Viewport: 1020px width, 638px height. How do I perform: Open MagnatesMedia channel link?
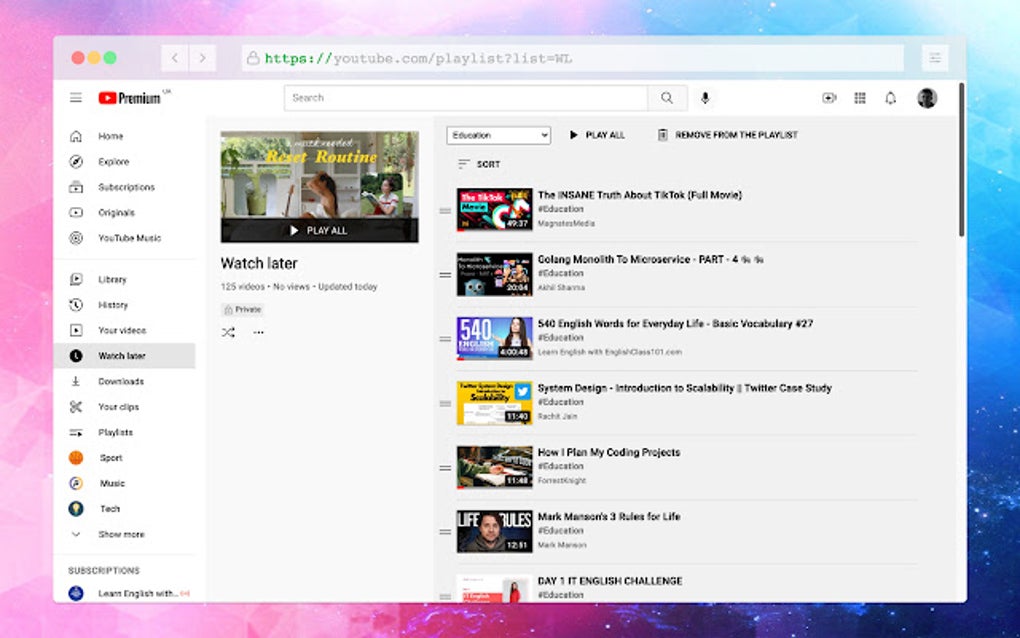click(x=566, y=224)
